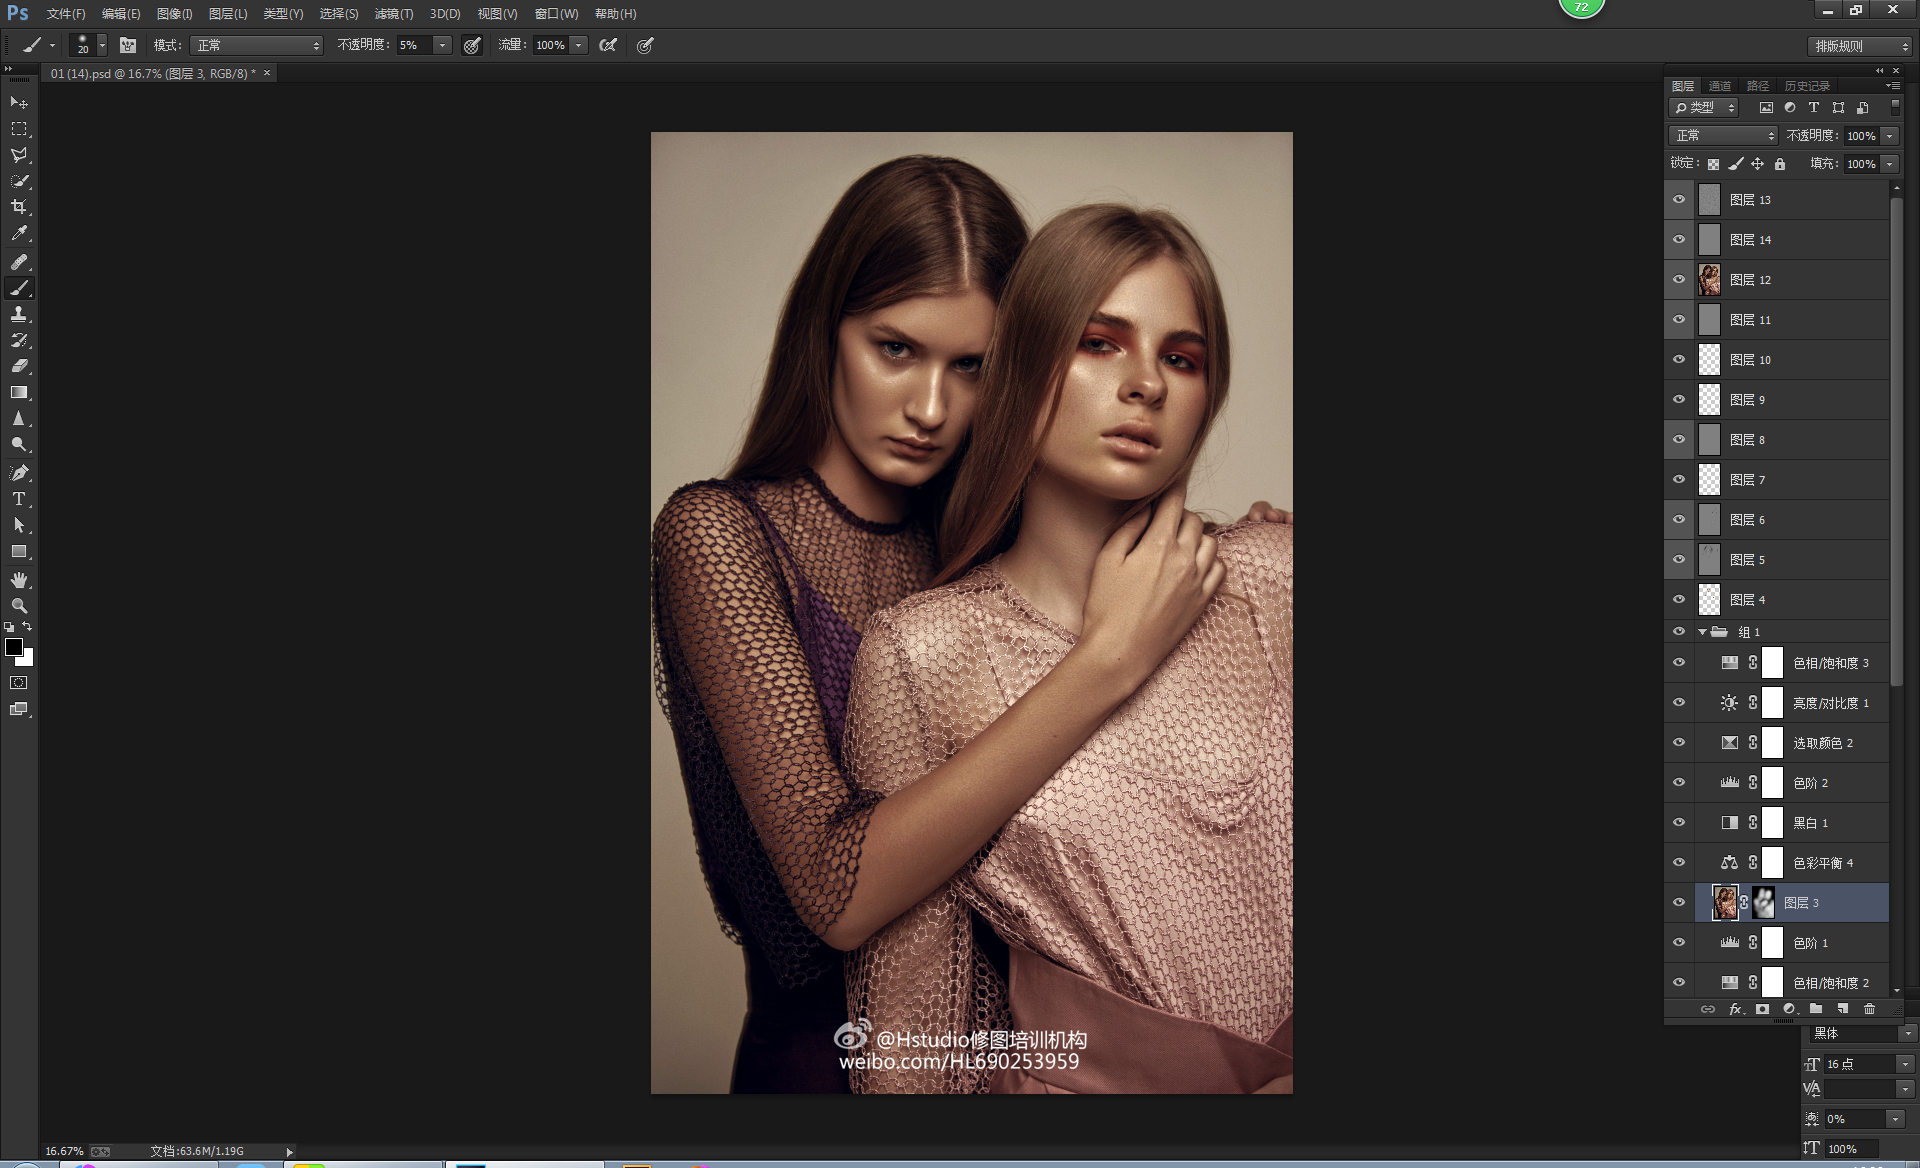Viewport: 1920px width, 1168px height.
Task: Open the 滤镜(T) menu
Action: [393, 14]
